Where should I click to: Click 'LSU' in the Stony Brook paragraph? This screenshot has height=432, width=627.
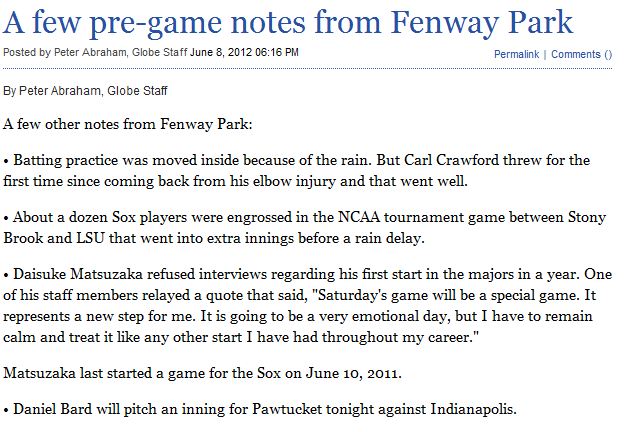click(90, 238)
